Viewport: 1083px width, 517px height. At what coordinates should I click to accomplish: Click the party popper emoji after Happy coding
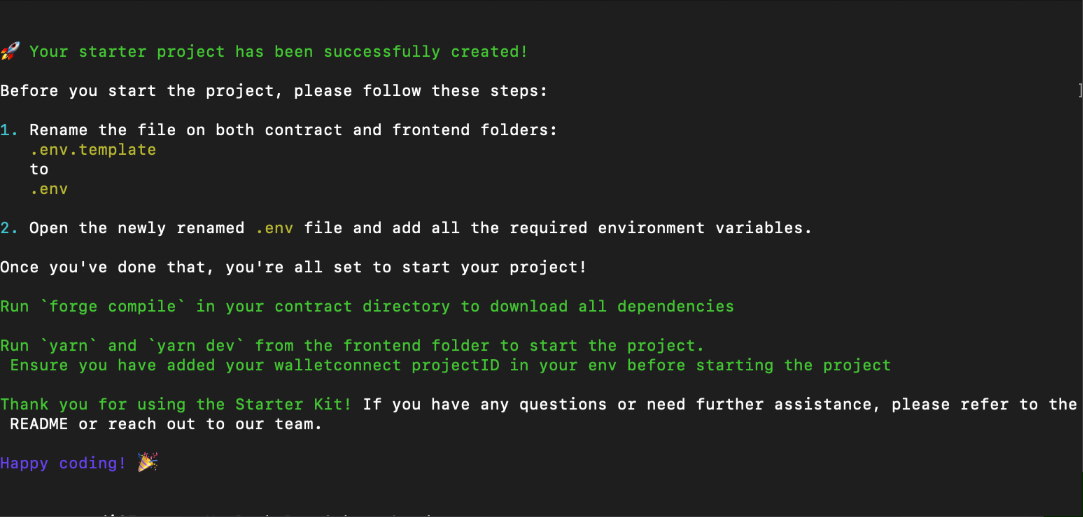point(147,462)
